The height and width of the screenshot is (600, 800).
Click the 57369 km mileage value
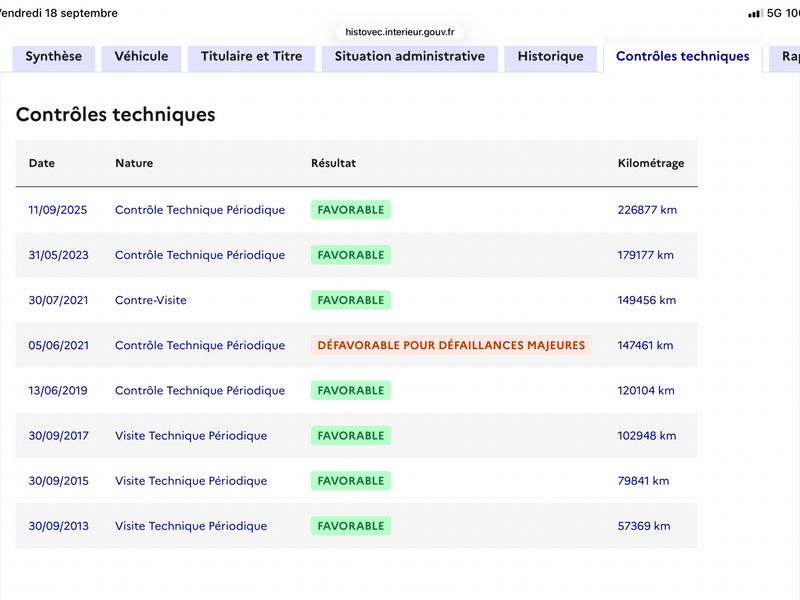[x=644, y=526]
